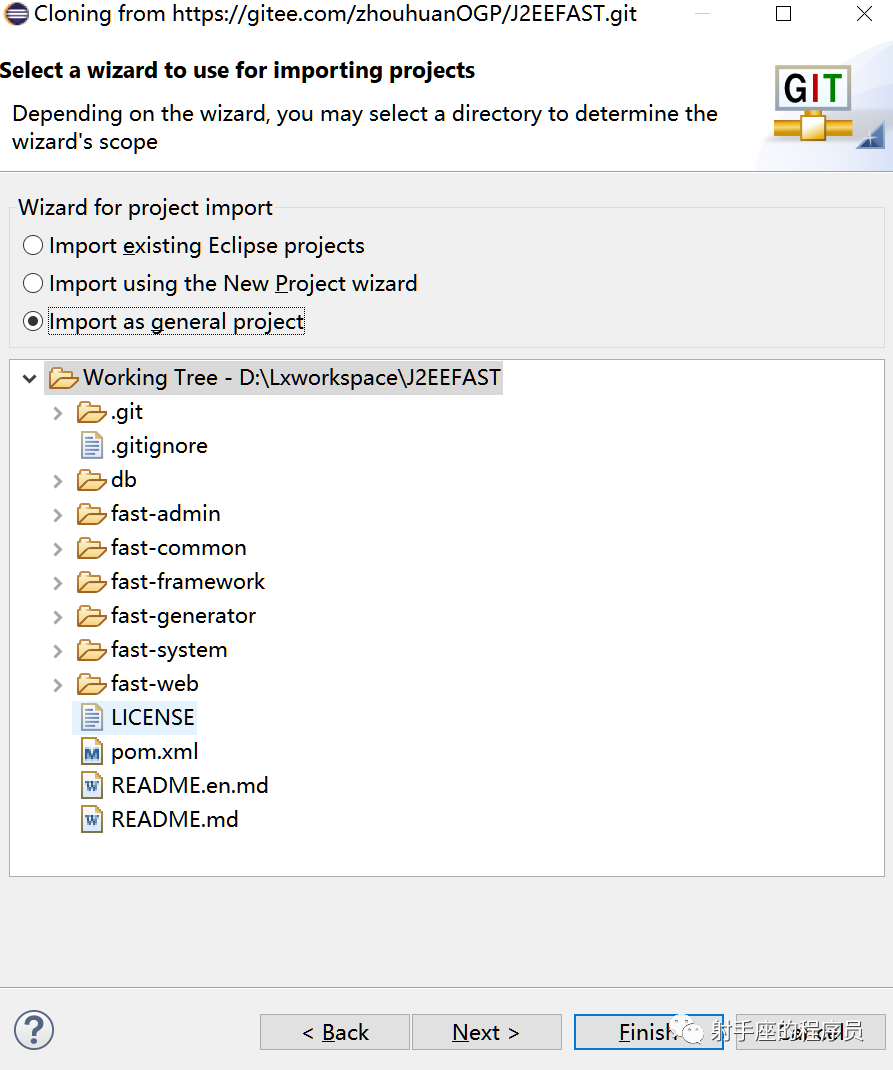The width and height of the screenshot is (893, 1070).
Task: Click the README.en.md file icon
Action: [92, 786]
